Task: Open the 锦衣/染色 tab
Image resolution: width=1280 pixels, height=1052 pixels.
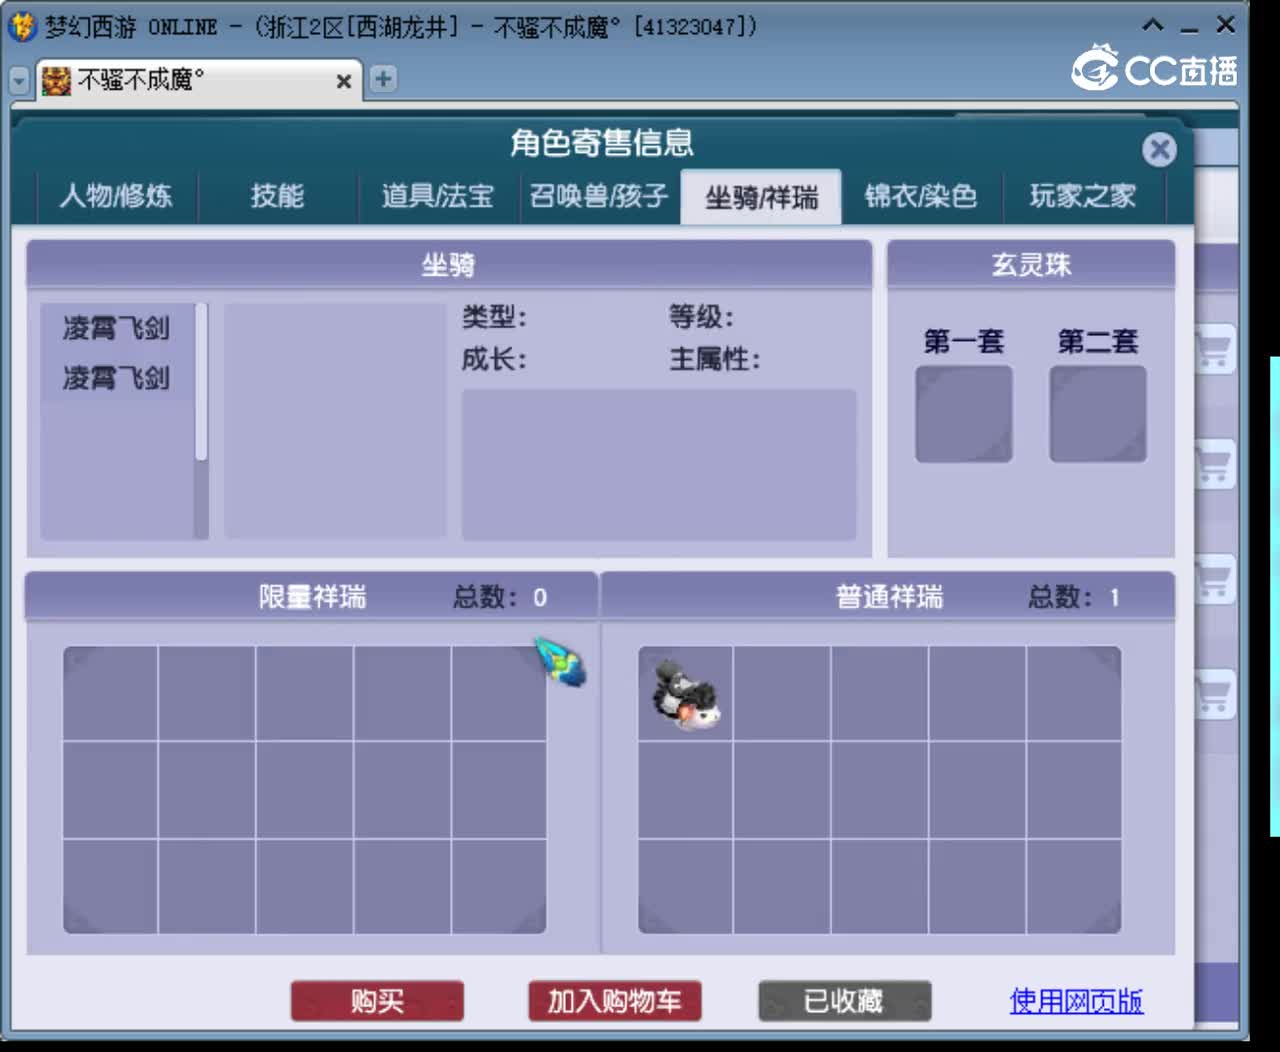Action: point(921,195)
